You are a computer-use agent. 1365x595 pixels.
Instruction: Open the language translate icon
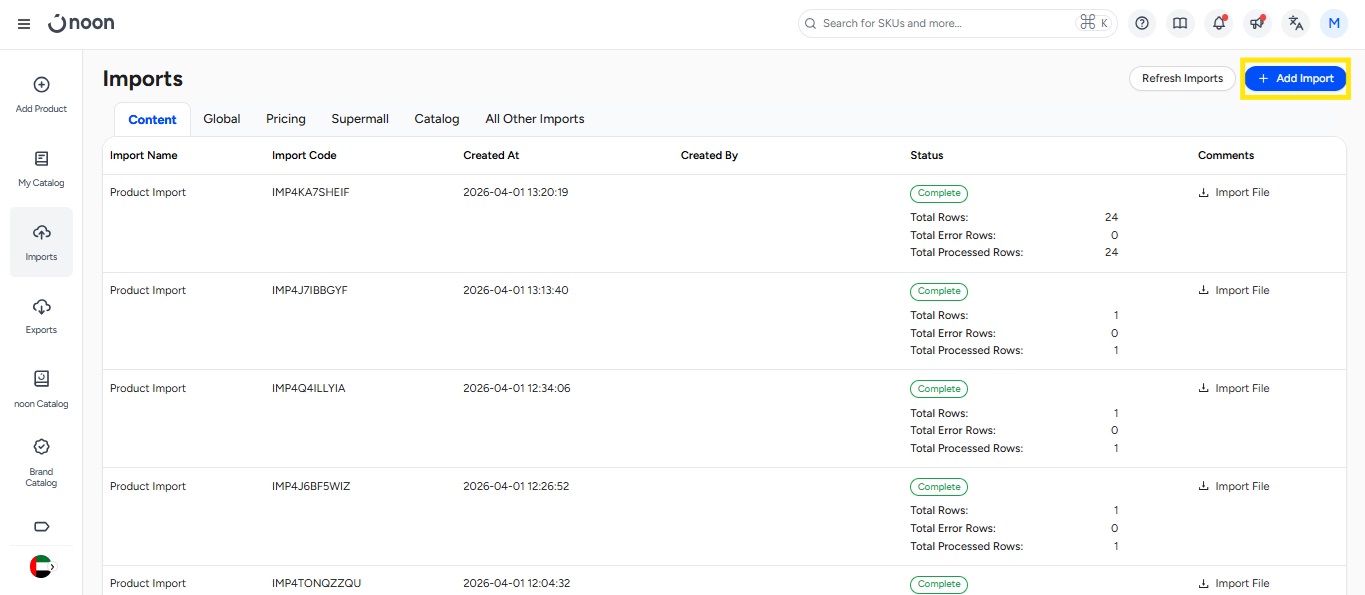pyautogui.click(x=1295, y=24)
